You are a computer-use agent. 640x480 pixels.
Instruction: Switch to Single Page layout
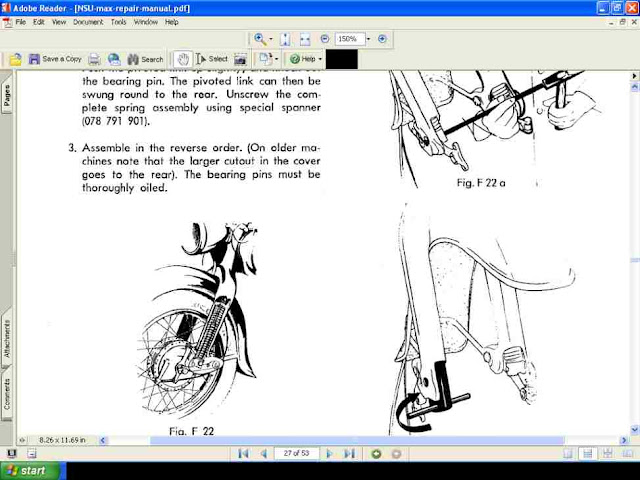pyautogui.click(x=568, y=453)
